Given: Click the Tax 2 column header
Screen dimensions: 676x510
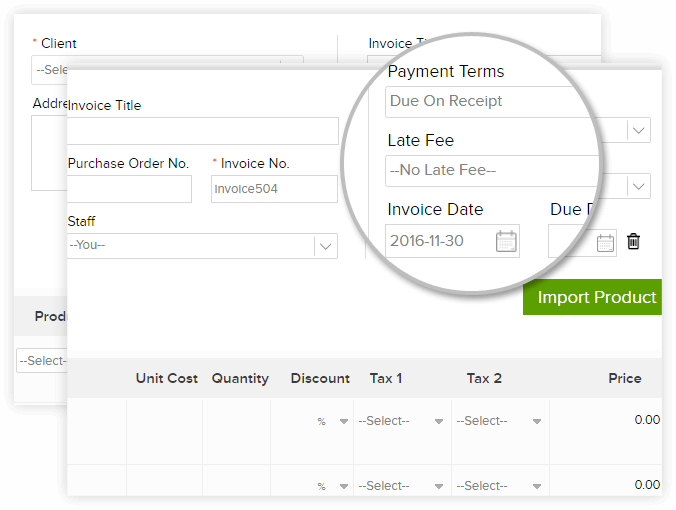Looking at the screenshot, I should coord(484,378).
